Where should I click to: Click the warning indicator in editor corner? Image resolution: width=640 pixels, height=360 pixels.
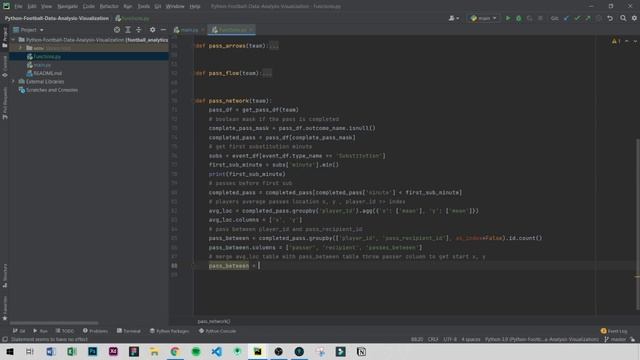(x=616, y=41)
